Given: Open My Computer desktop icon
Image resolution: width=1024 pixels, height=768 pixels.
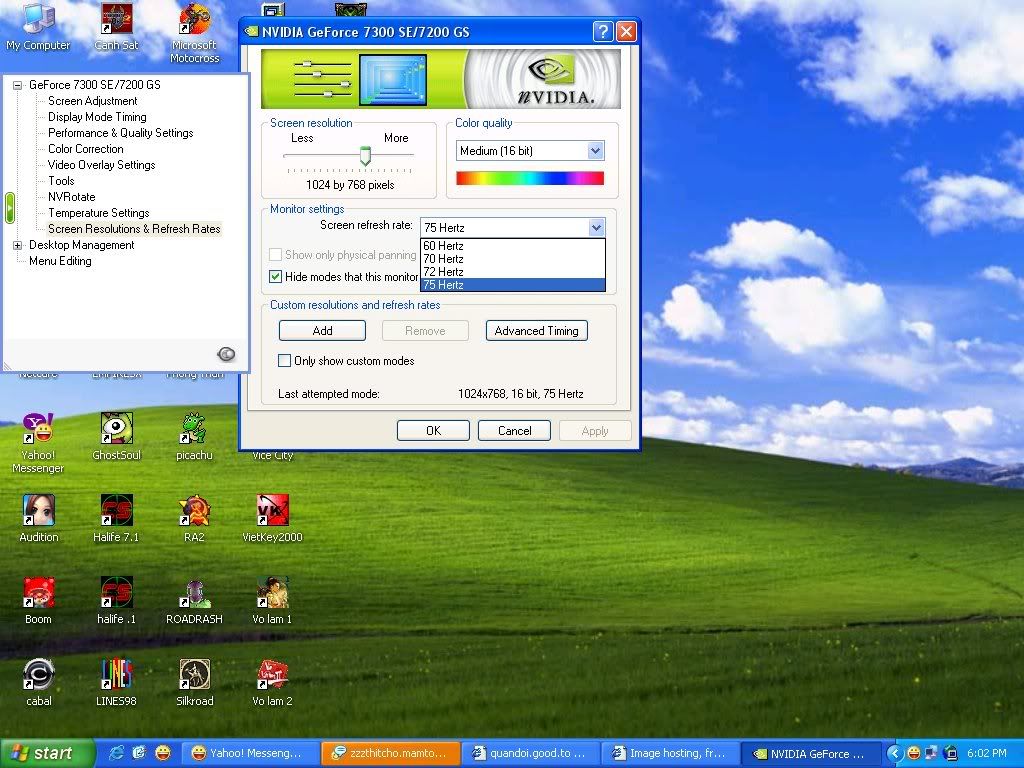Looking at the screenshot, I should pyautogui.click(x=38, y=26).
